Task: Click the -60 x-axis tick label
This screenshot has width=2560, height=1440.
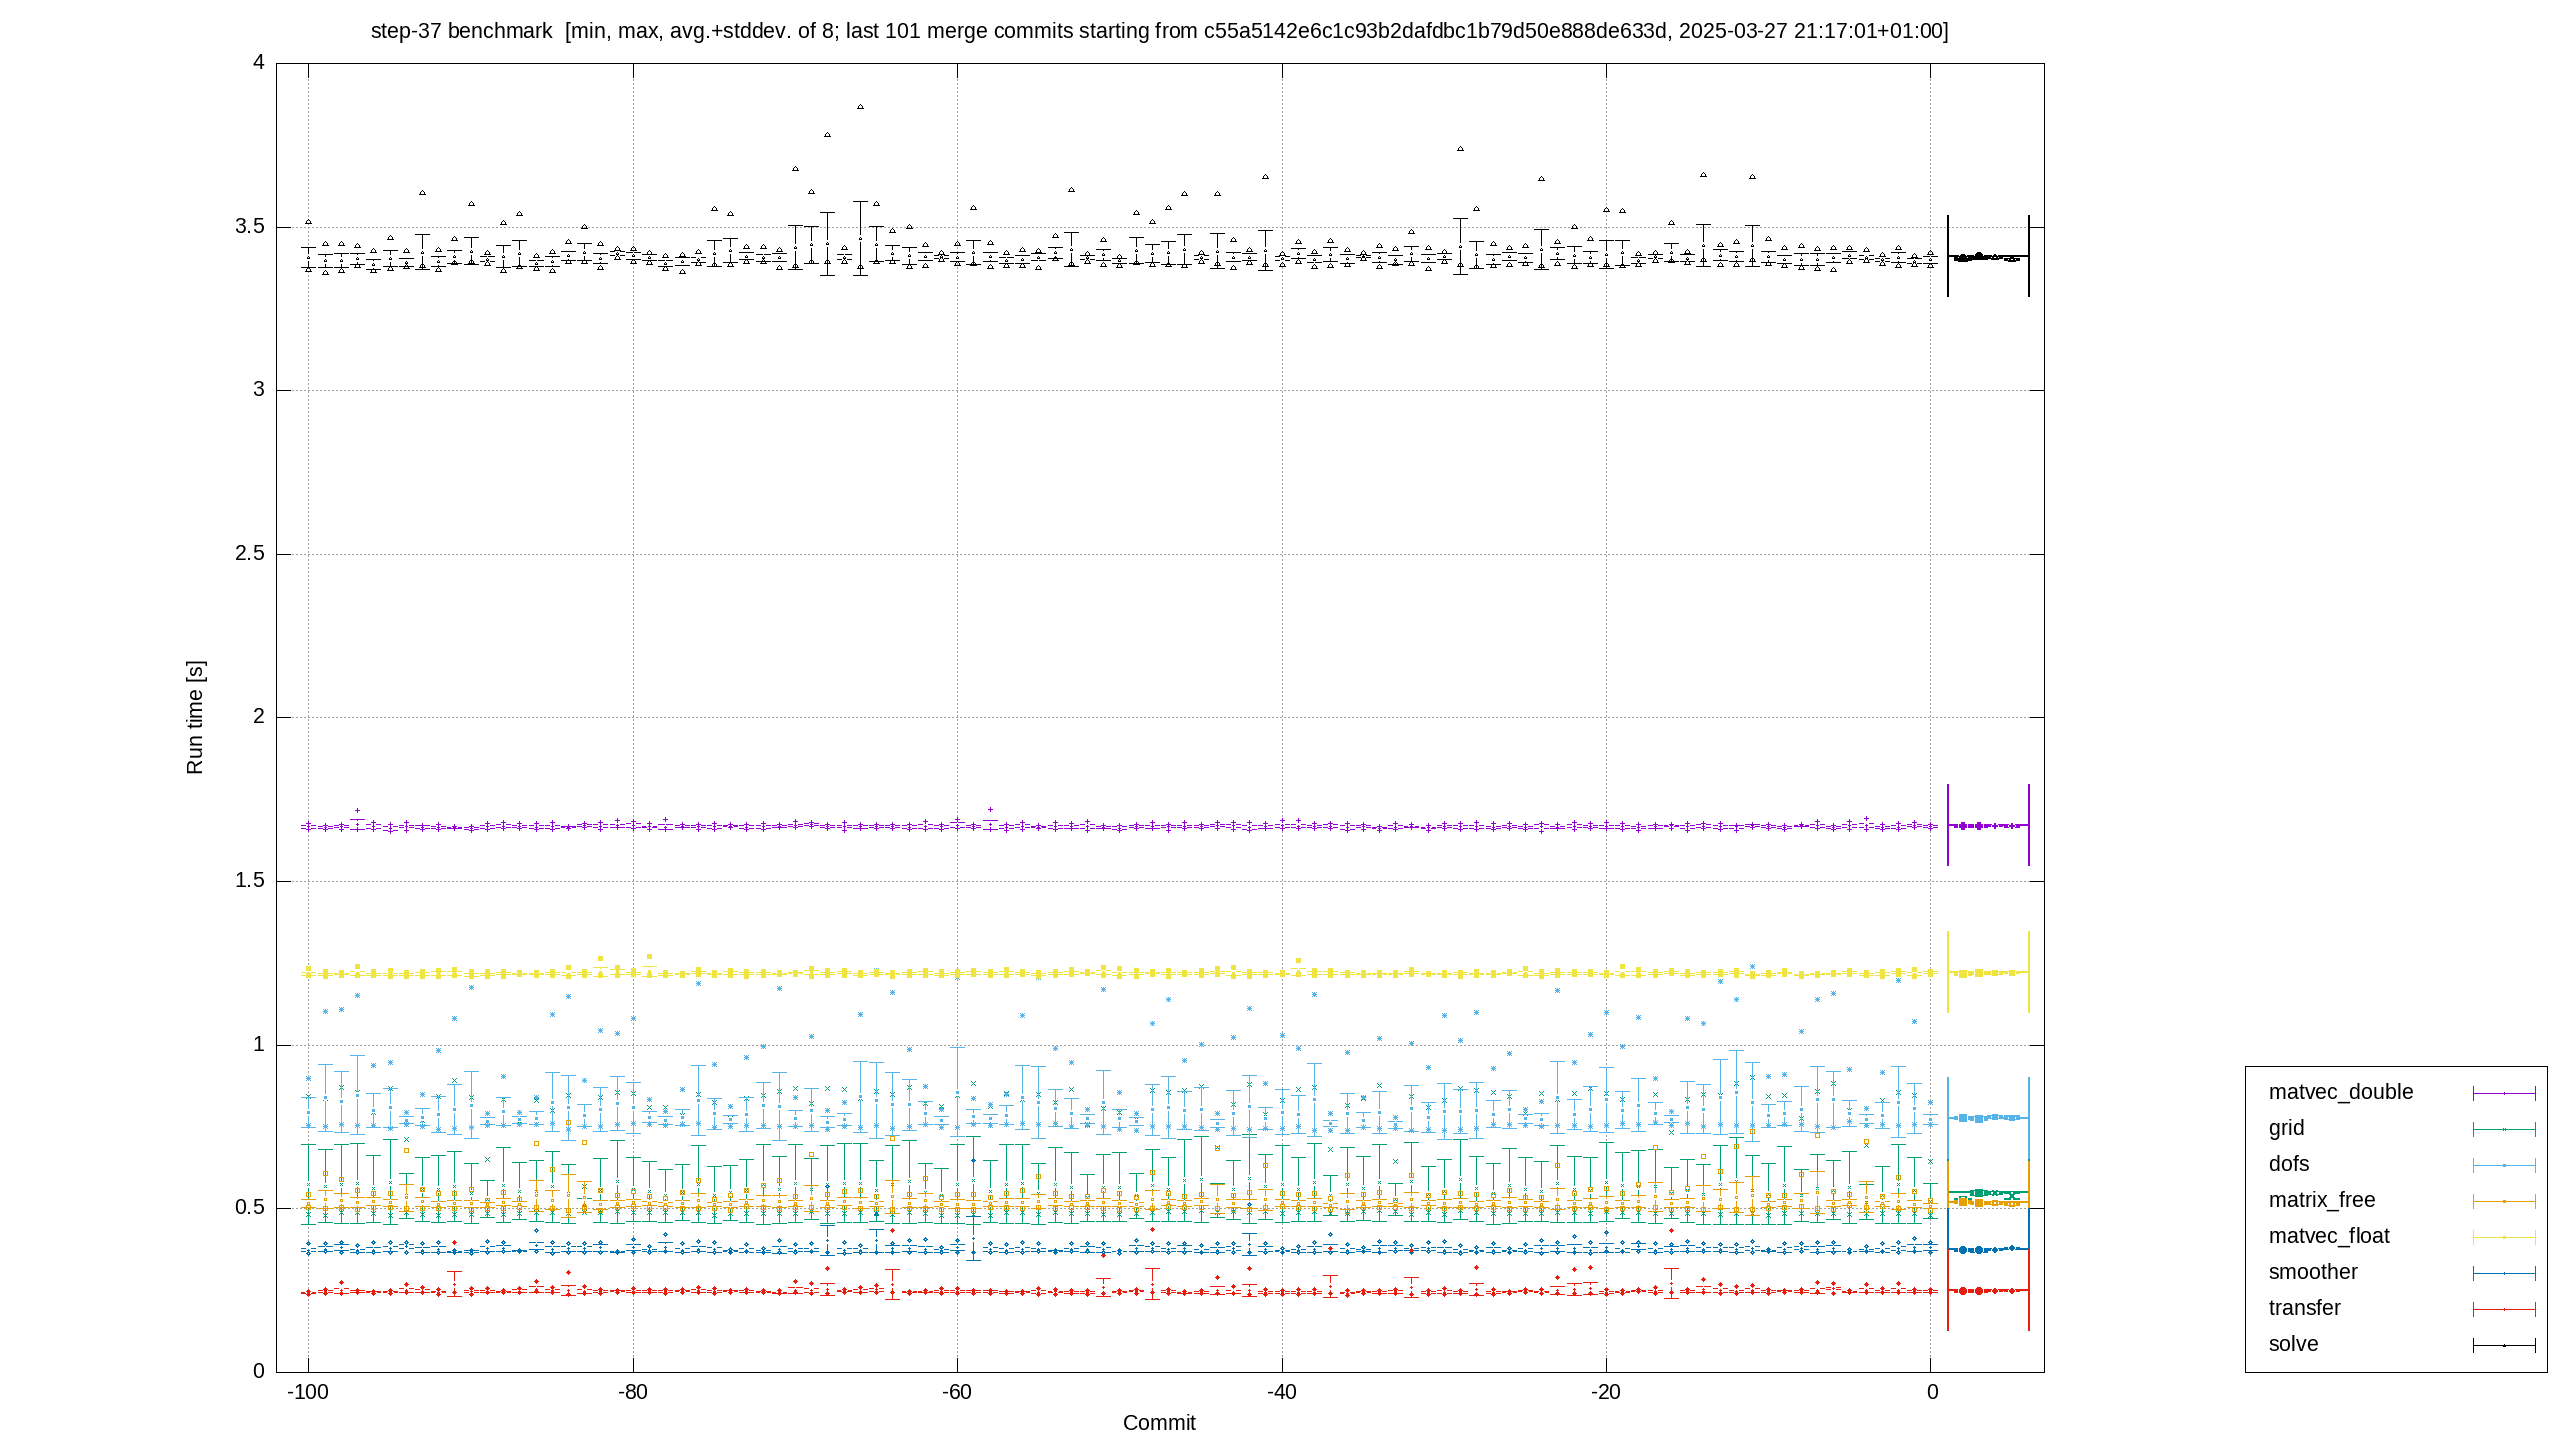Action: (957, 1392)
